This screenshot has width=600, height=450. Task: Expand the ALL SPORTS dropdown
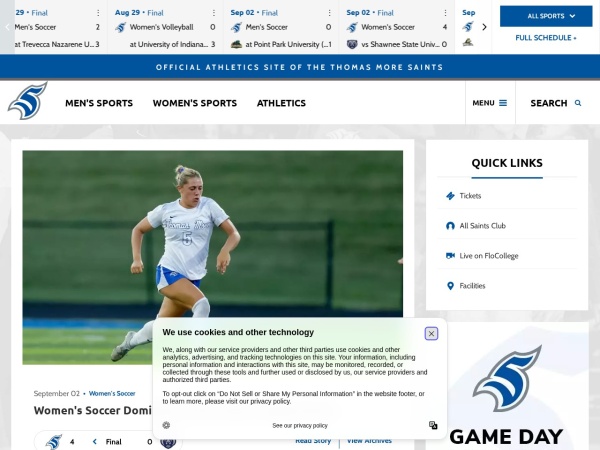(x=546, y=16)
